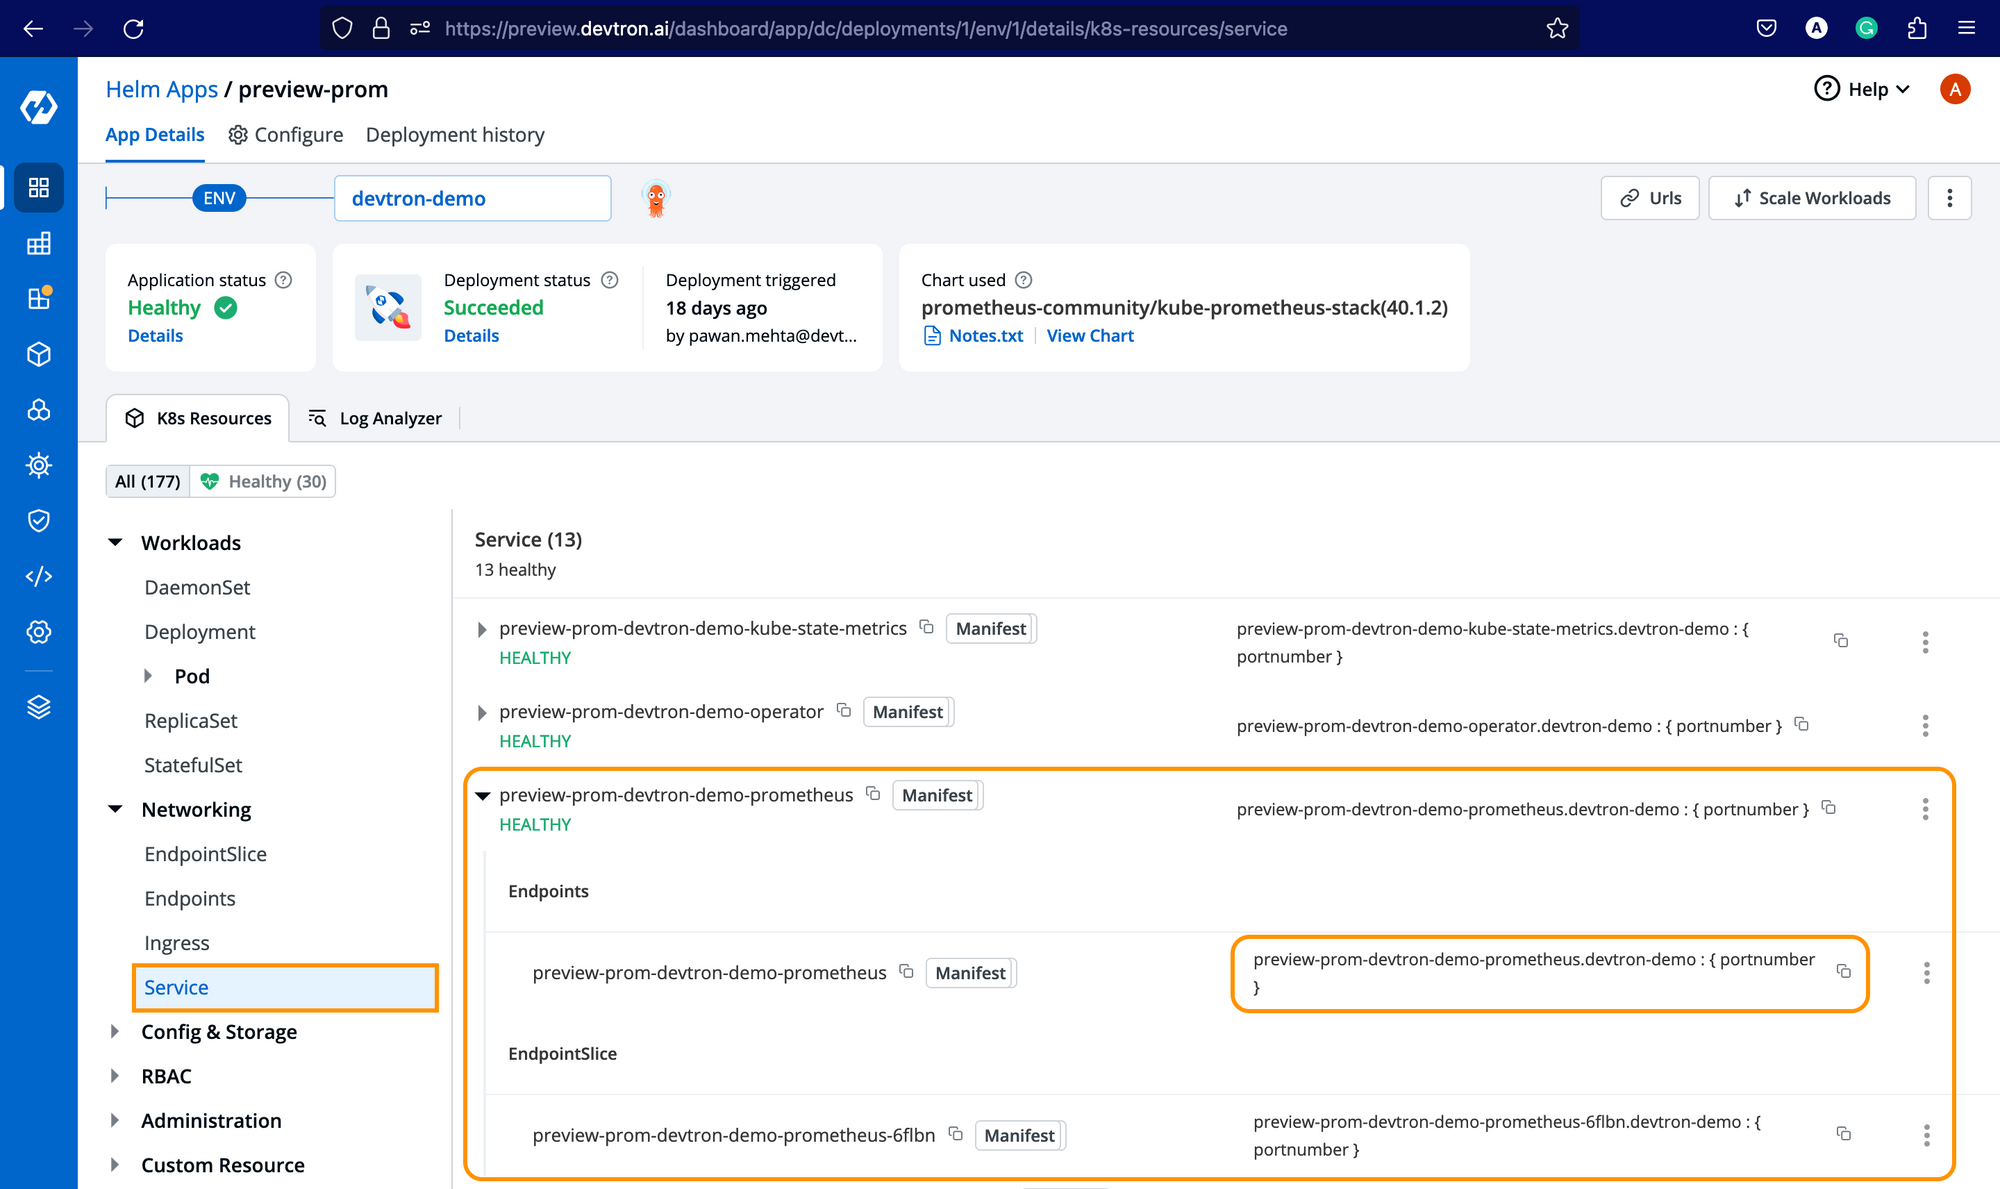This screenshot has width=2000, height=1189.
Task: Open the Applications grid icon in sidebar
Action: (39, 188)
